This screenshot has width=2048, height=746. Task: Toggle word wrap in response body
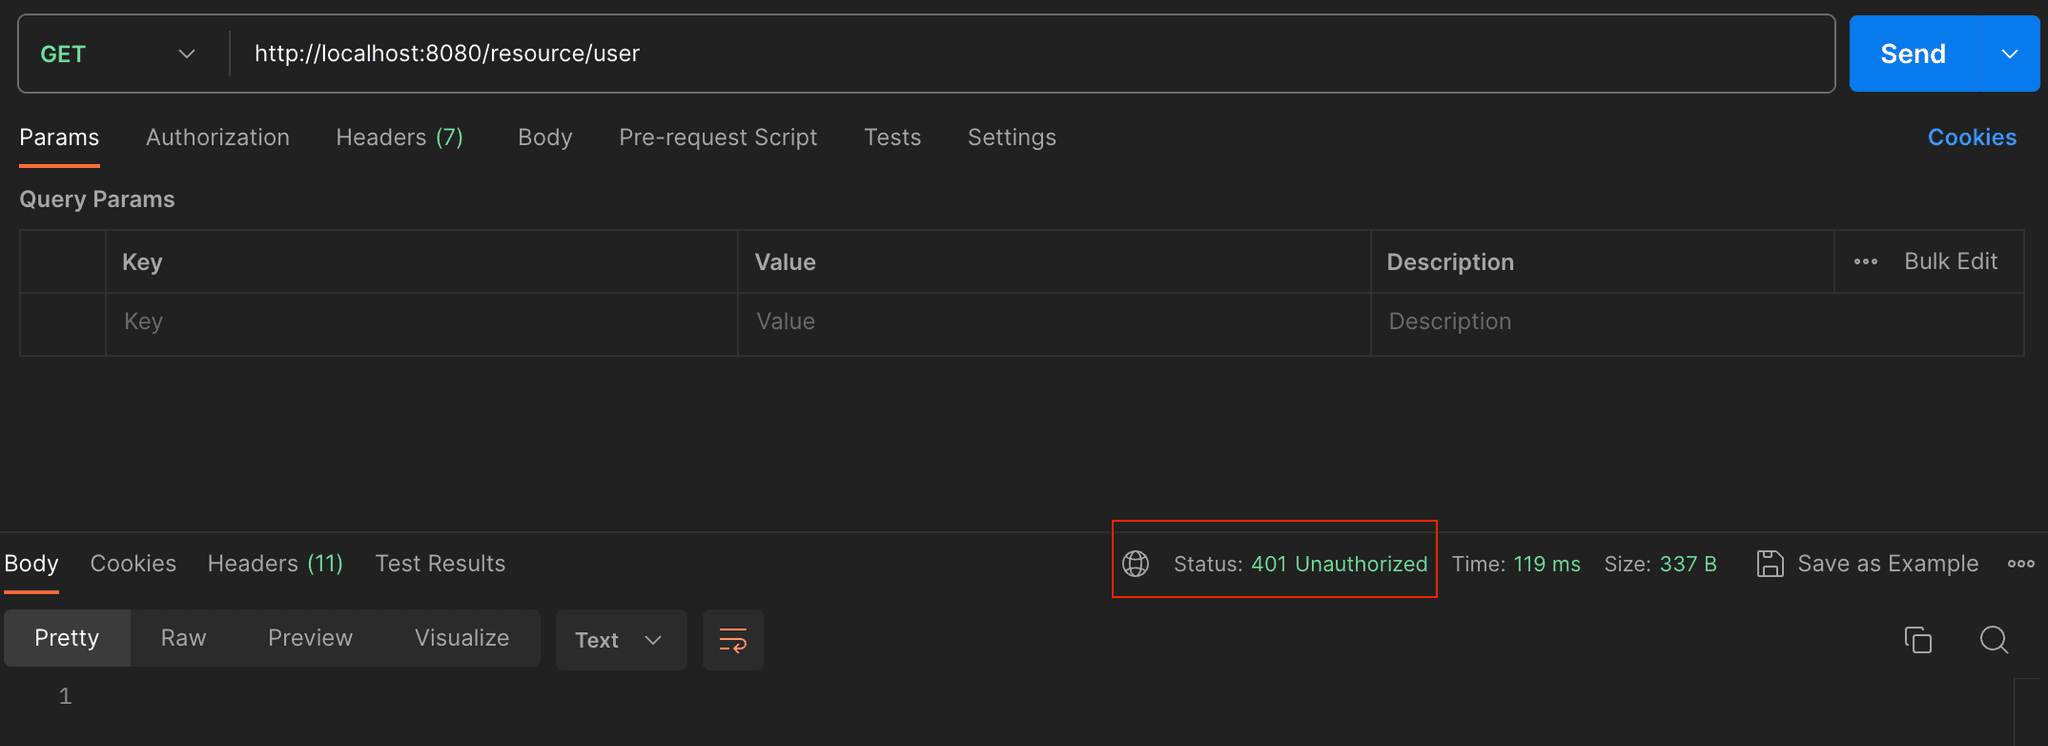click(x=732, y=640)
